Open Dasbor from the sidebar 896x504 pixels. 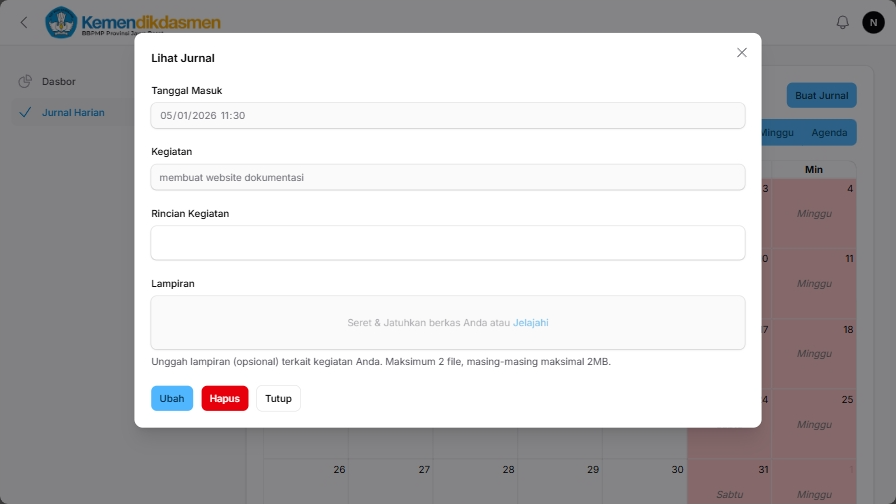(58, 82)
